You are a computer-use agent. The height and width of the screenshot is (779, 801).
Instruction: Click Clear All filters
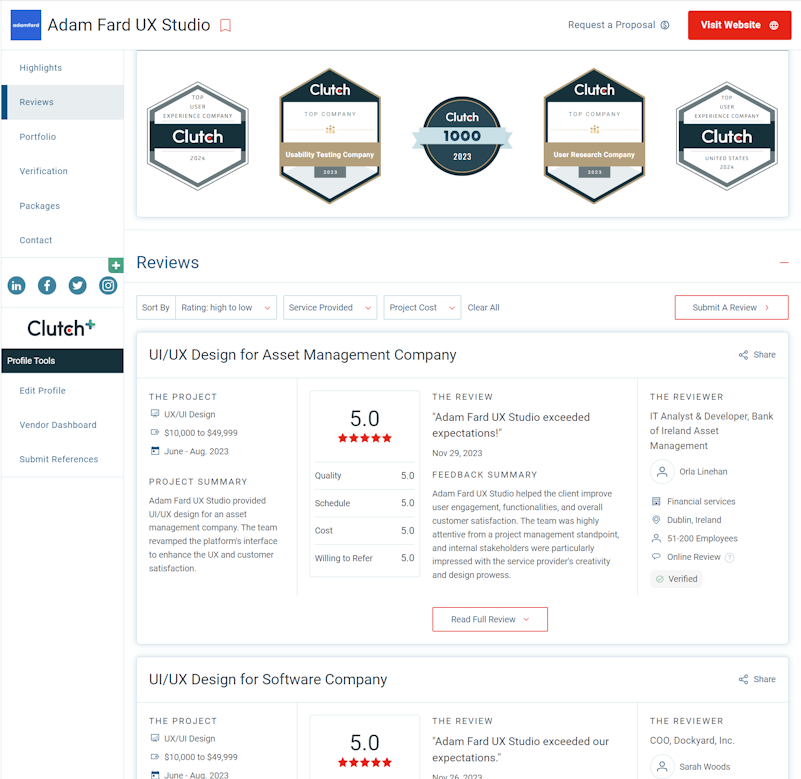[484, 308]
